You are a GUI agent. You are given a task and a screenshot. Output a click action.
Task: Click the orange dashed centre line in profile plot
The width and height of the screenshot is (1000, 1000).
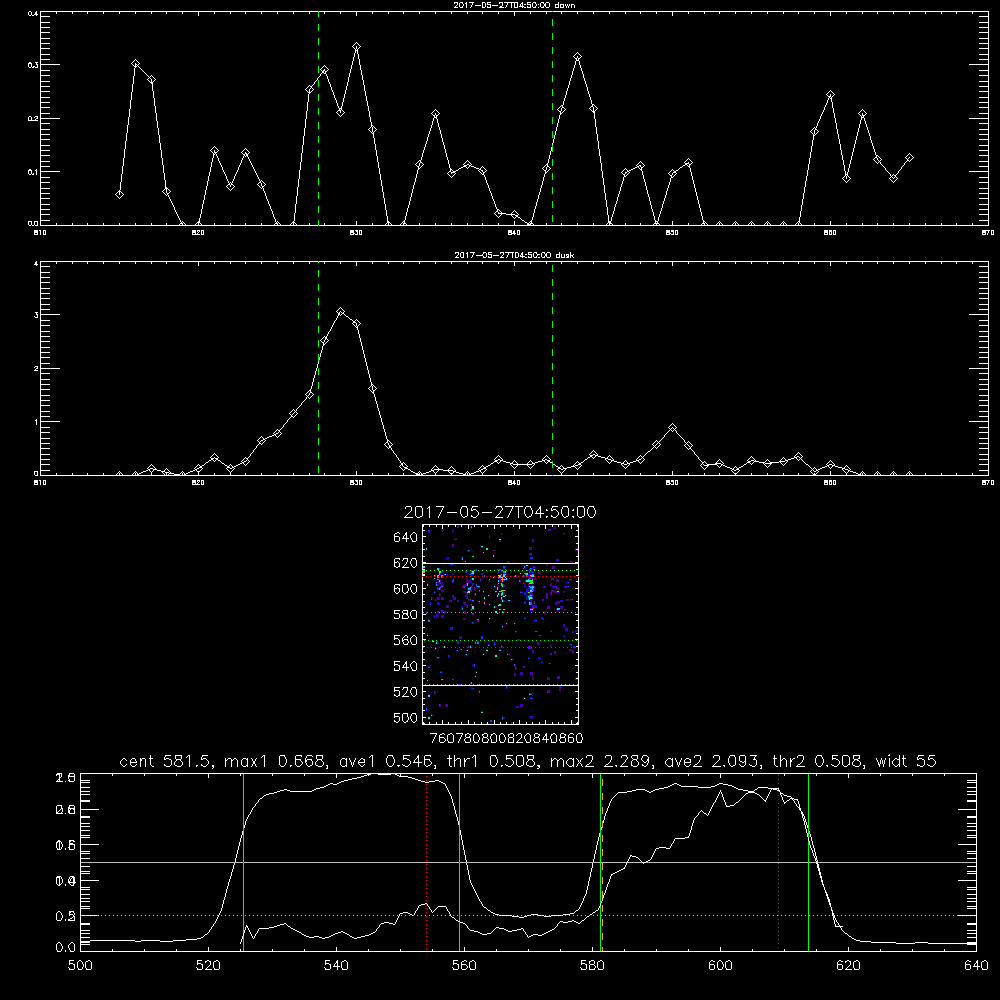[x=602, y=861]
